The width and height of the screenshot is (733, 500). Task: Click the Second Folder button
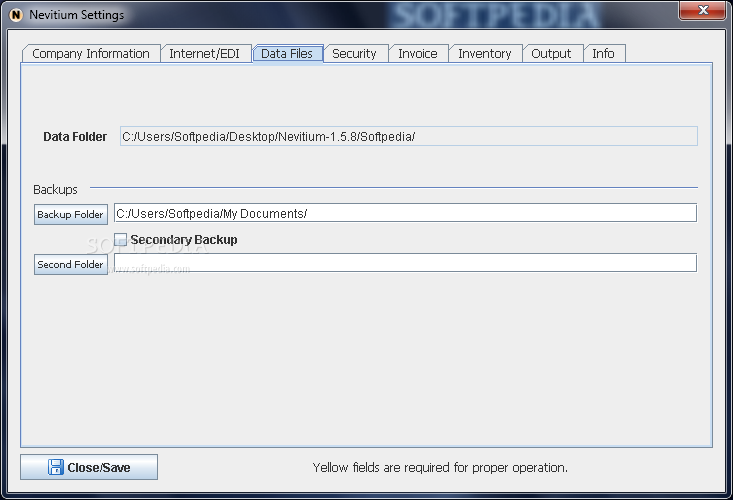tap(71, 264)
